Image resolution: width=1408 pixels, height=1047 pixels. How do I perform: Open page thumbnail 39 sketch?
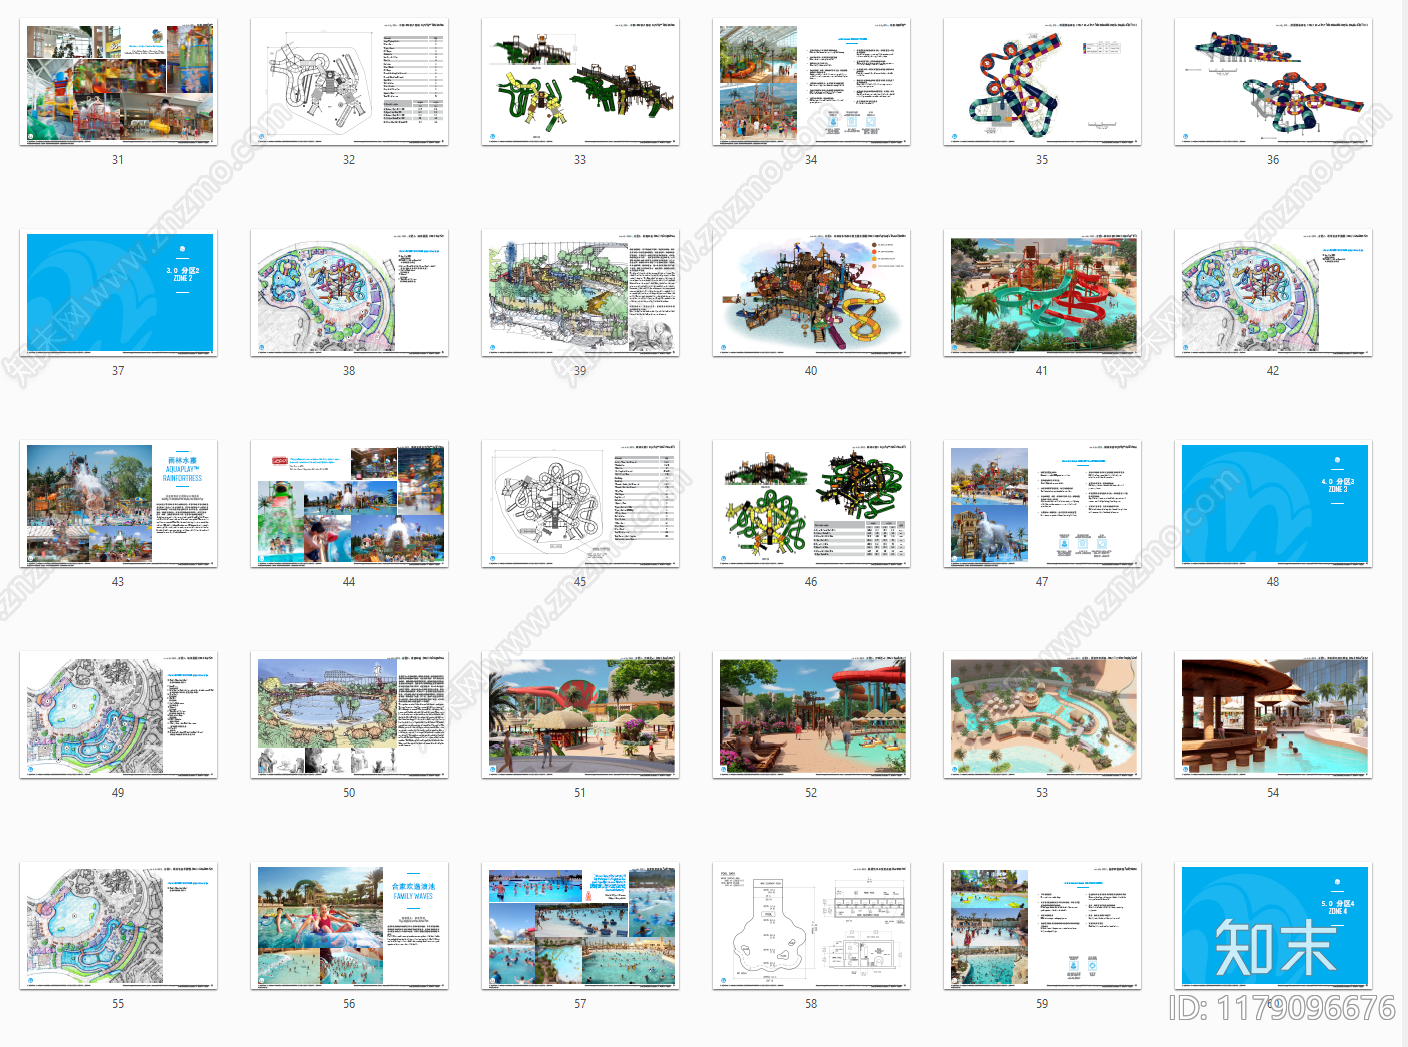(x=580, y=293)
